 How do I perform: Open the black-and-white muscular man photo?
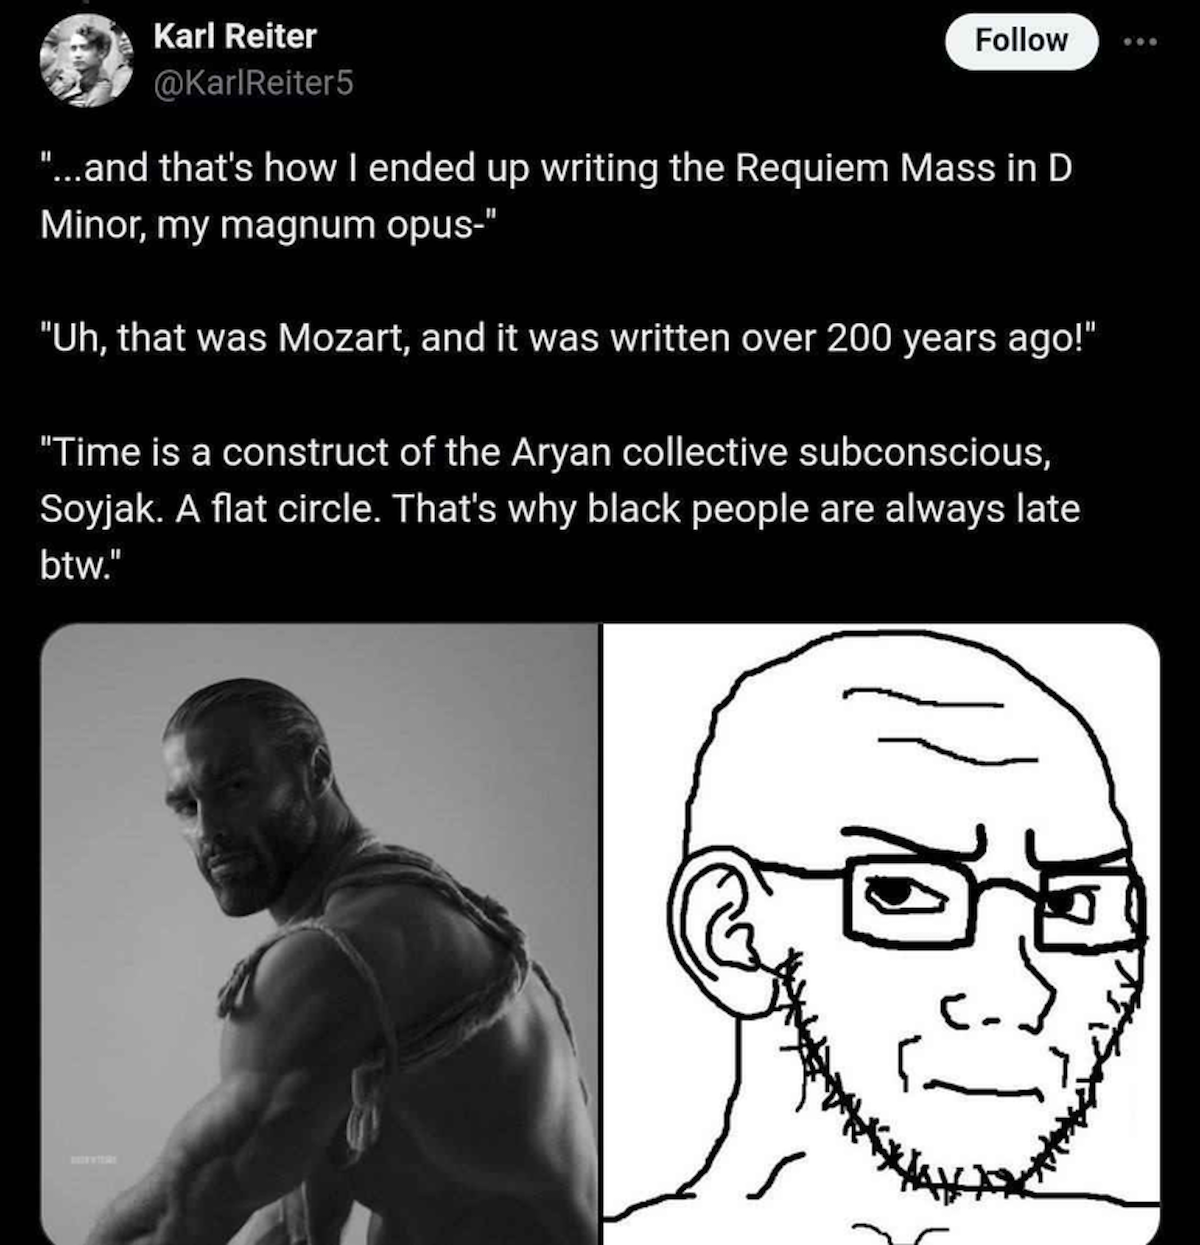319,934
